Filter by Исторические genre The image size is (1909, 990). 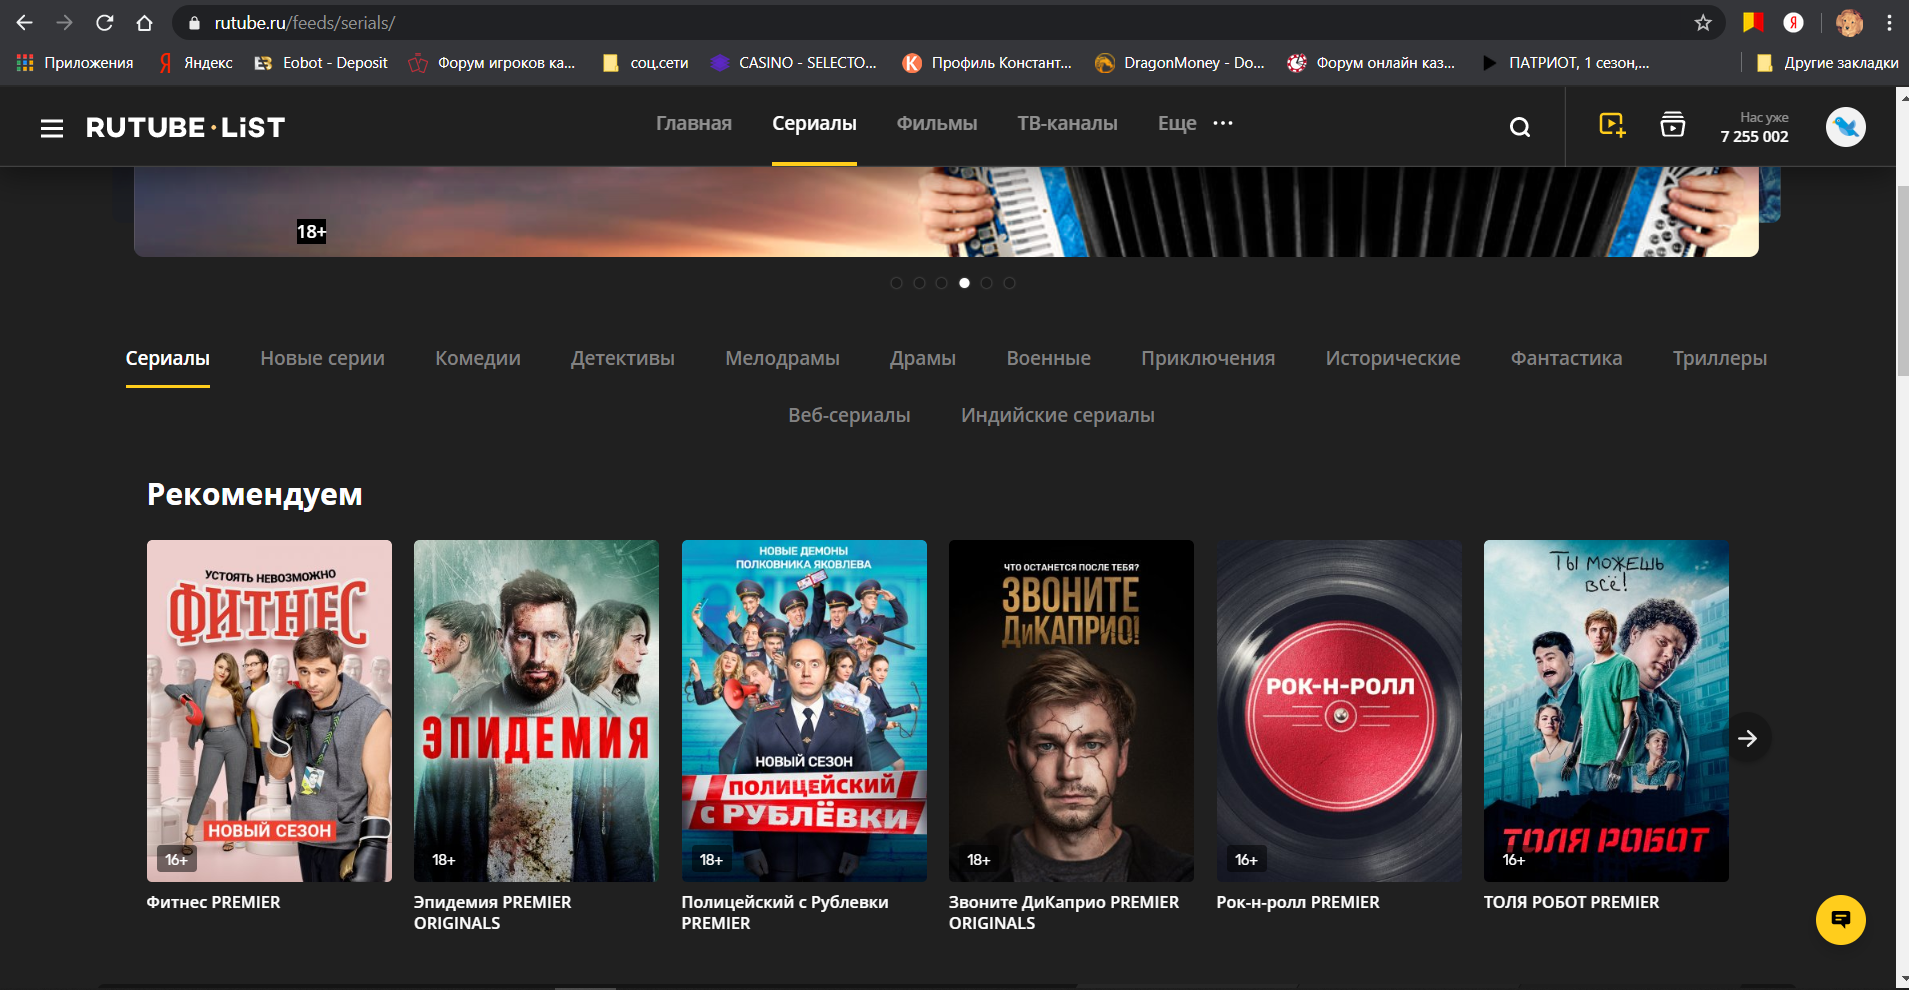coord(1393,358)
